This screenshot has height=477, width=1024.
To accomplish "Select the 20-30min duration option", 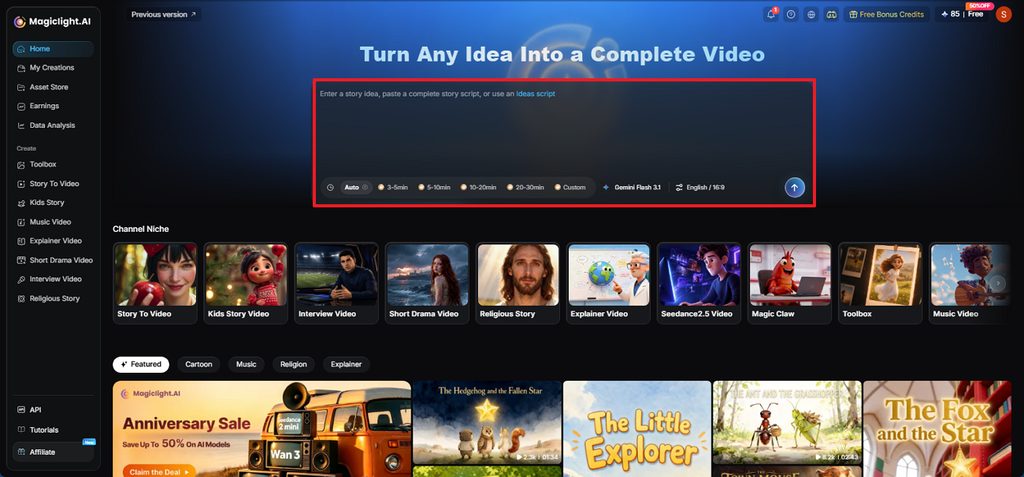I will pyautogui.click(x=525, y=188).
